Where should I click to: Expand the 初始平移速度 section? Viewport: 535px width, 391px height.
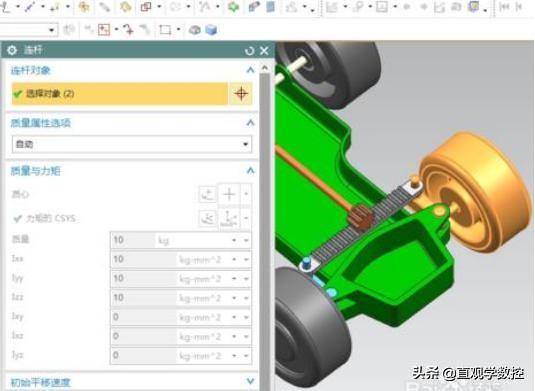point(250,381)
